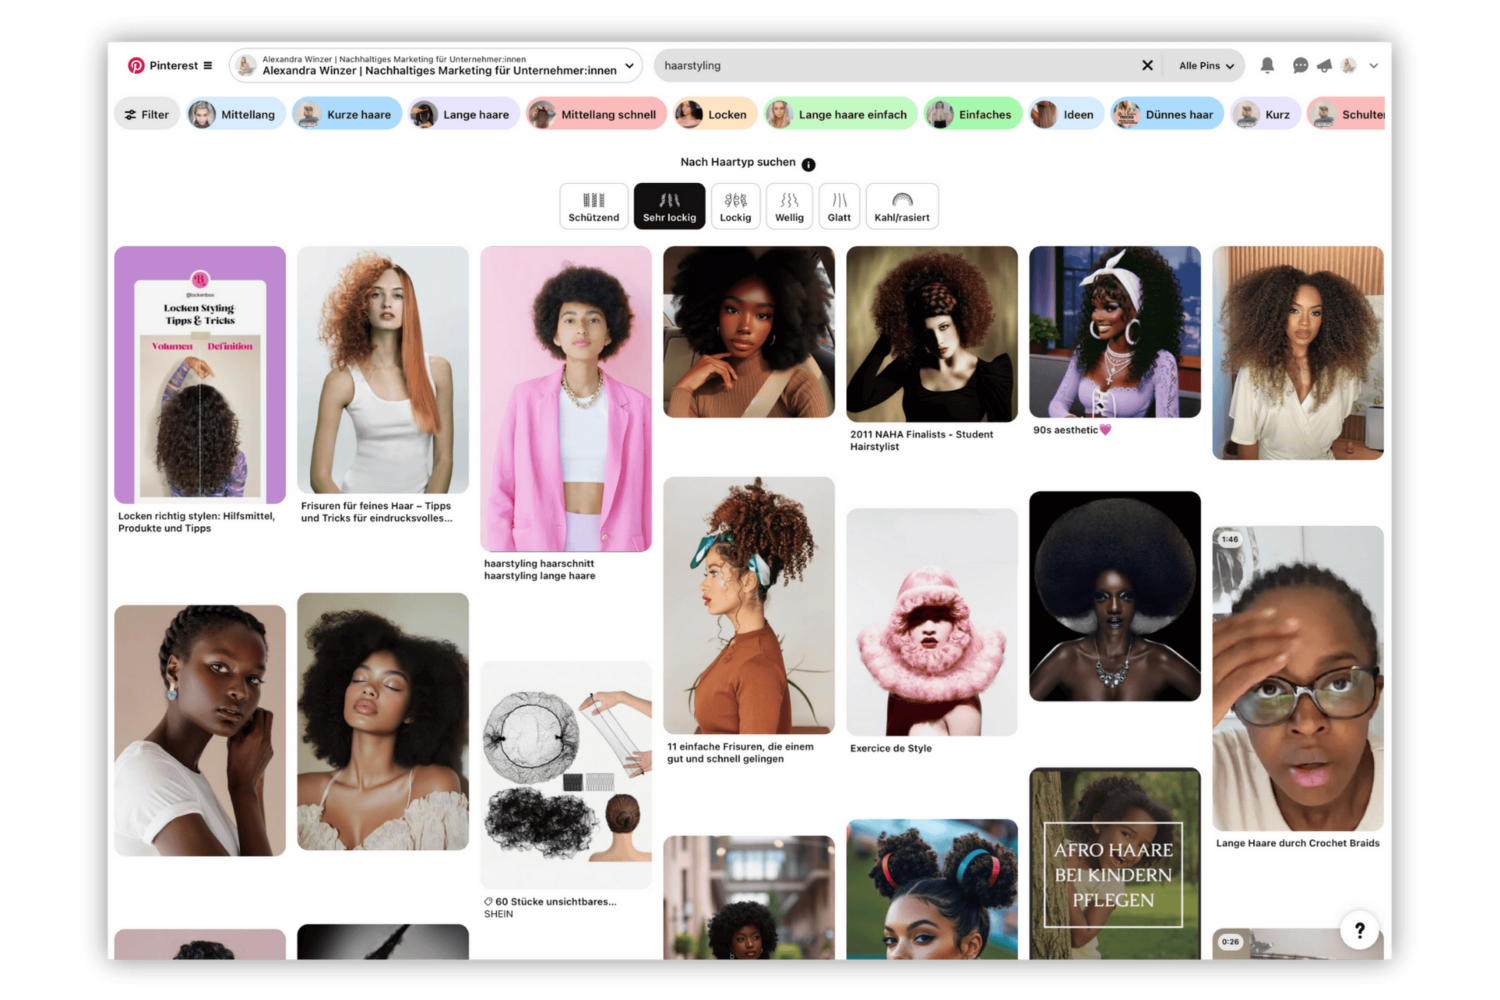1500x1000 pixels.
Task: Click '60 Stücke unsichtbares...' product title
Action: coord(556,902)
